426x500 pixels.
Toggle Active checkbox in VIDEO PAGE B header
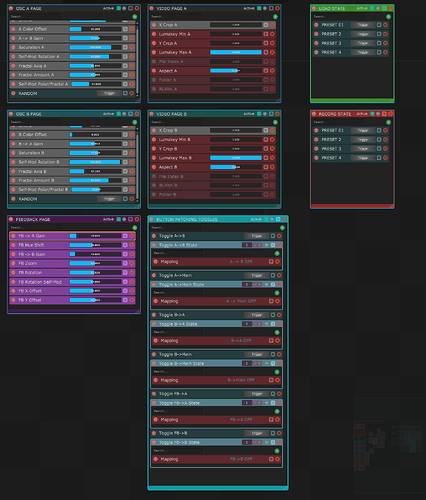[259, 114]
